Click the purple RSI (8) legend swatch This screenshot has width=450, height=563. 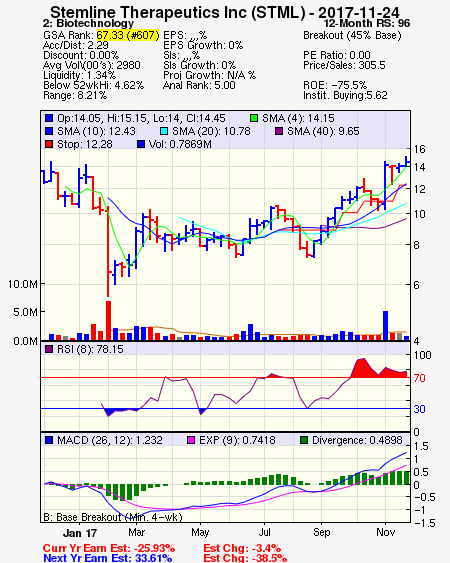click(49, 349)
